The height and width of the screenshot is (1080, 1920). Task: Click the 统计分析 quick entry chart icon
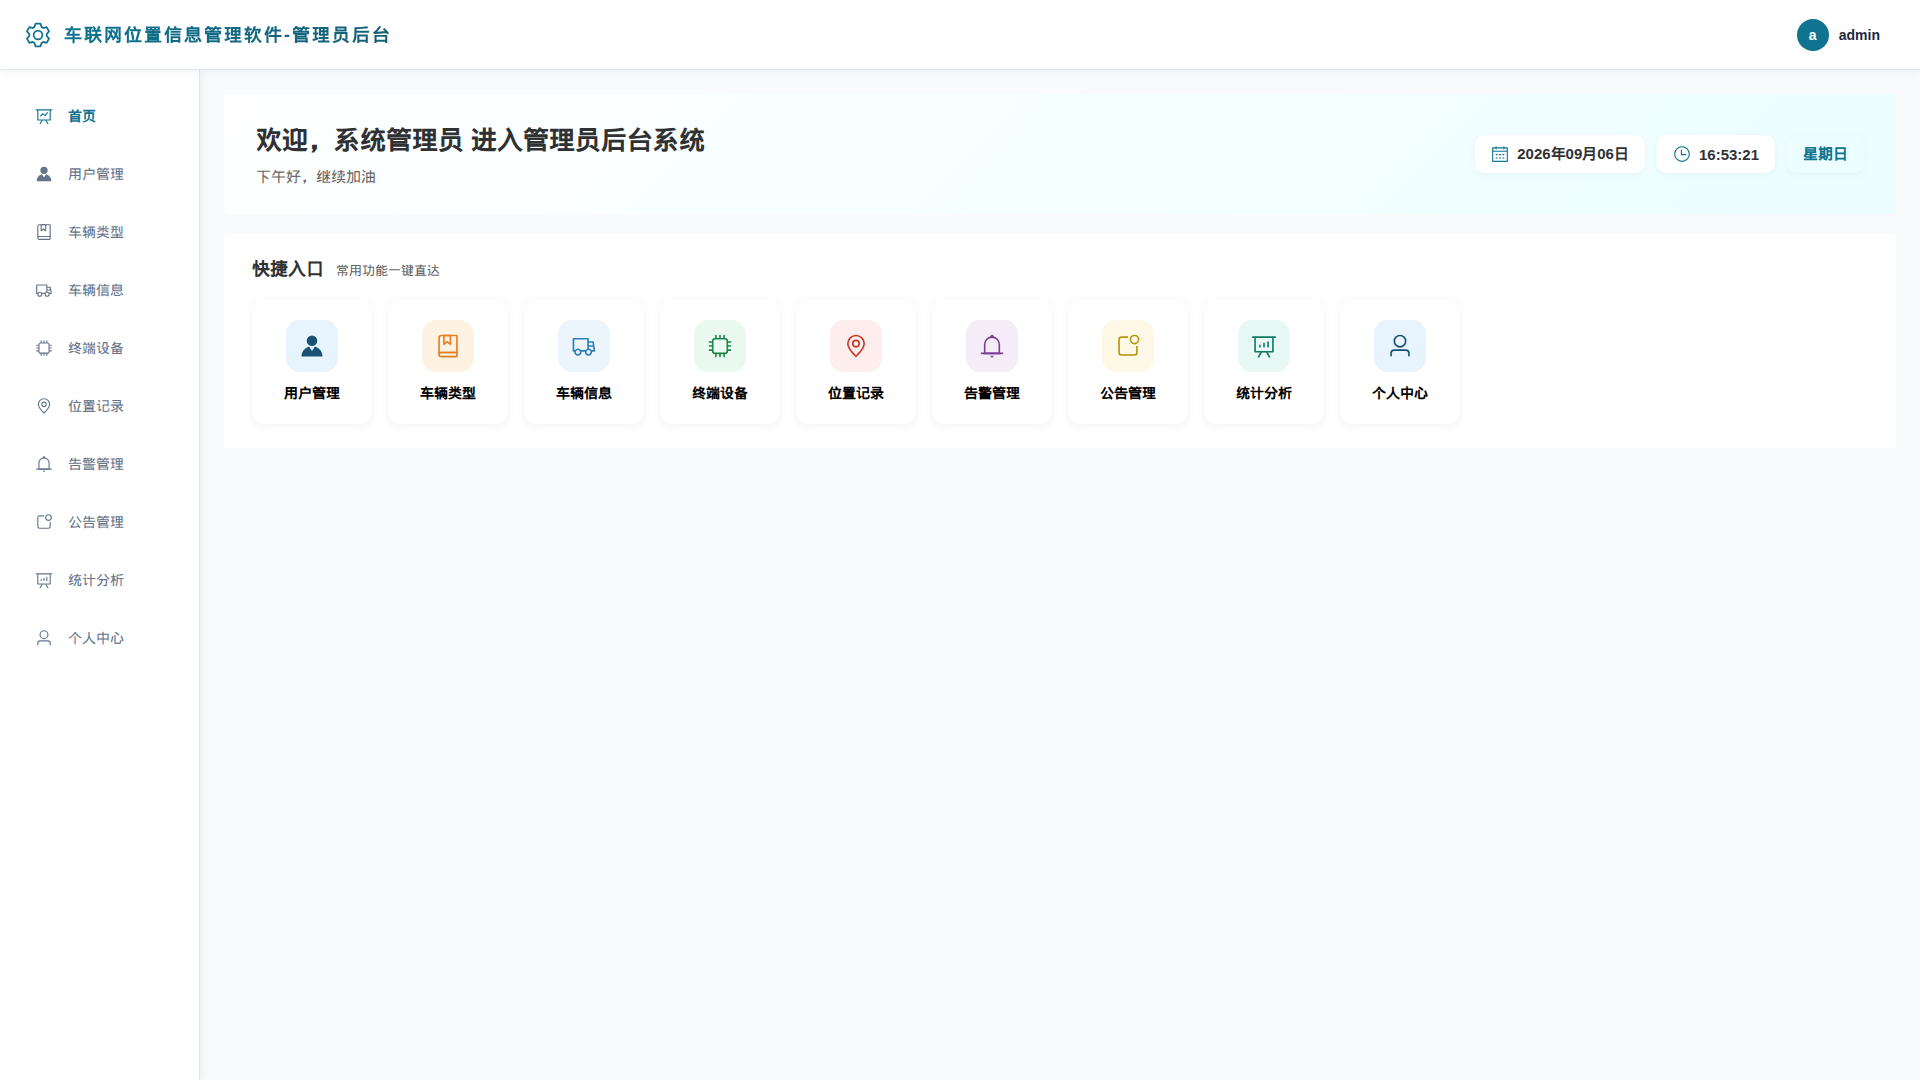point(1264,346)
